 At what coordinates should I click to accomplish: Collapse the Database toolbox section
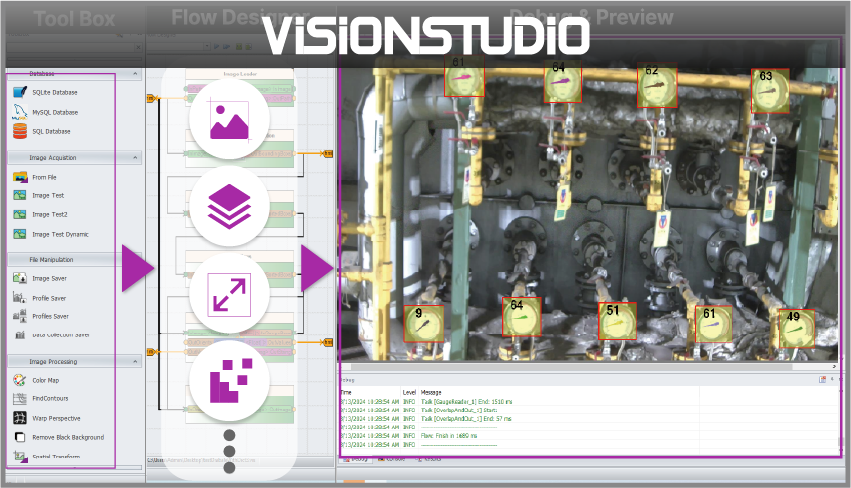click(135, 73)
